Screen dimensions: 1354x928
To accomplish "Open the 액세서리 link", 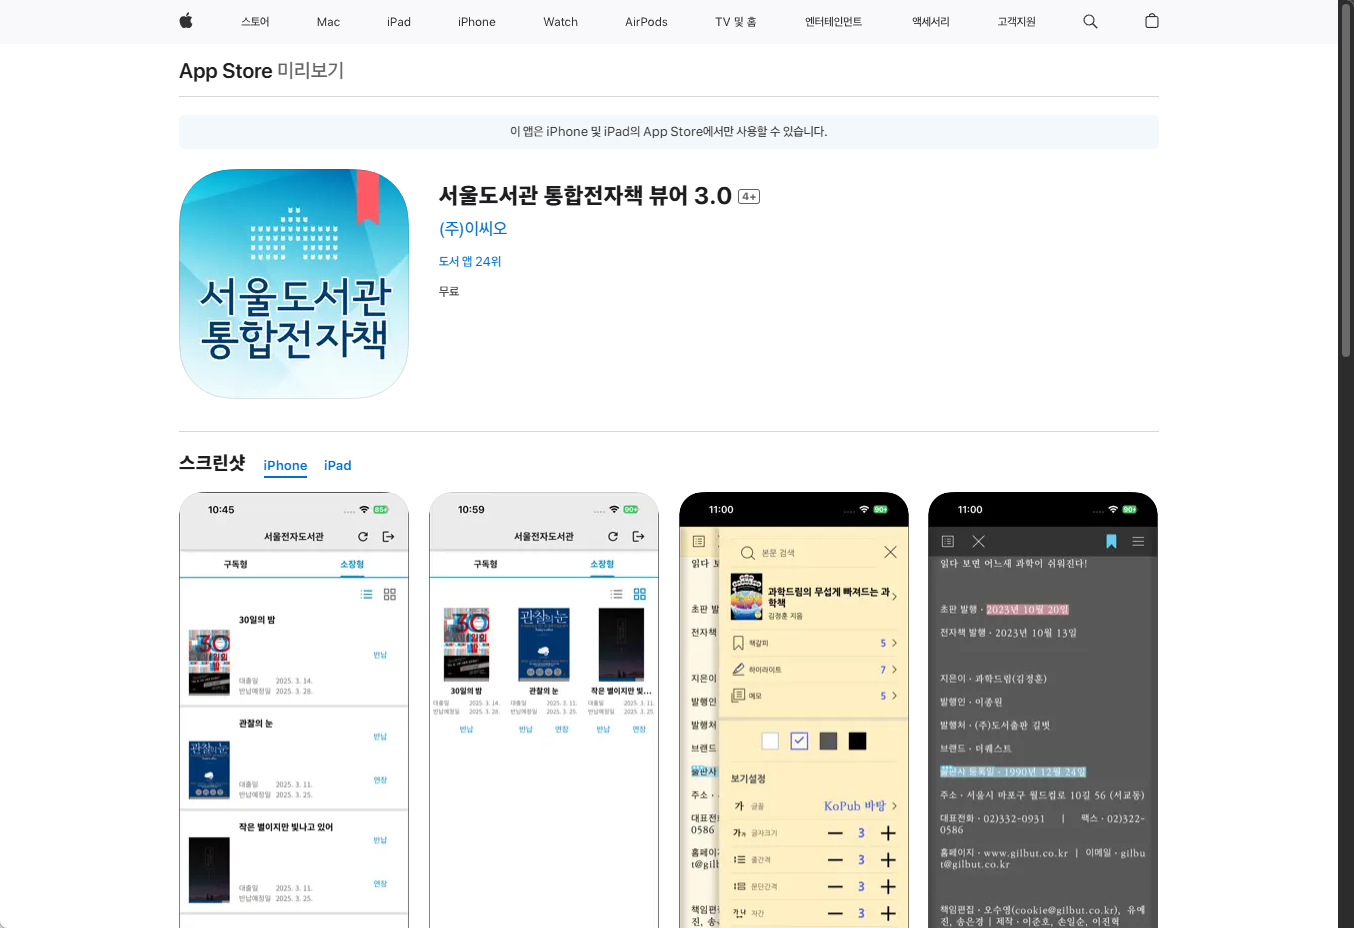I will click(931, 21).
